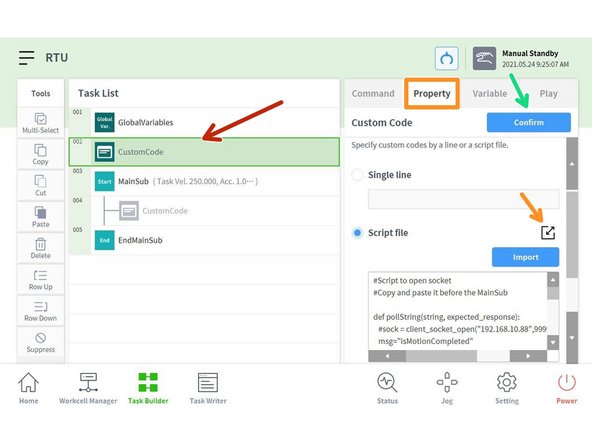
Task: Click the 'msg="isMotionCompleted"' script line
Action: [426, 341]
